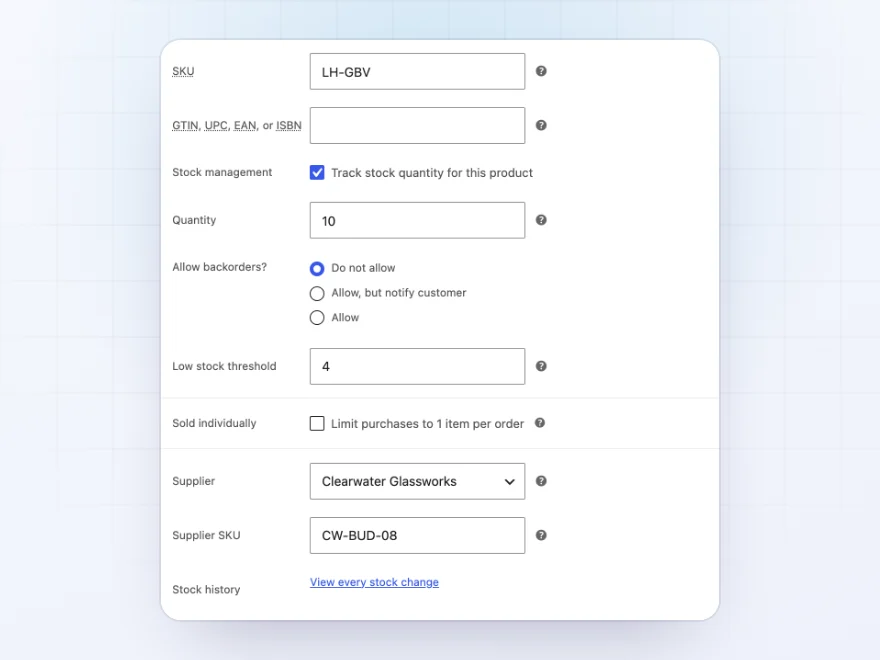The image size is (880, 660).
Task: Click the Sold individually label
Action: 214,423
